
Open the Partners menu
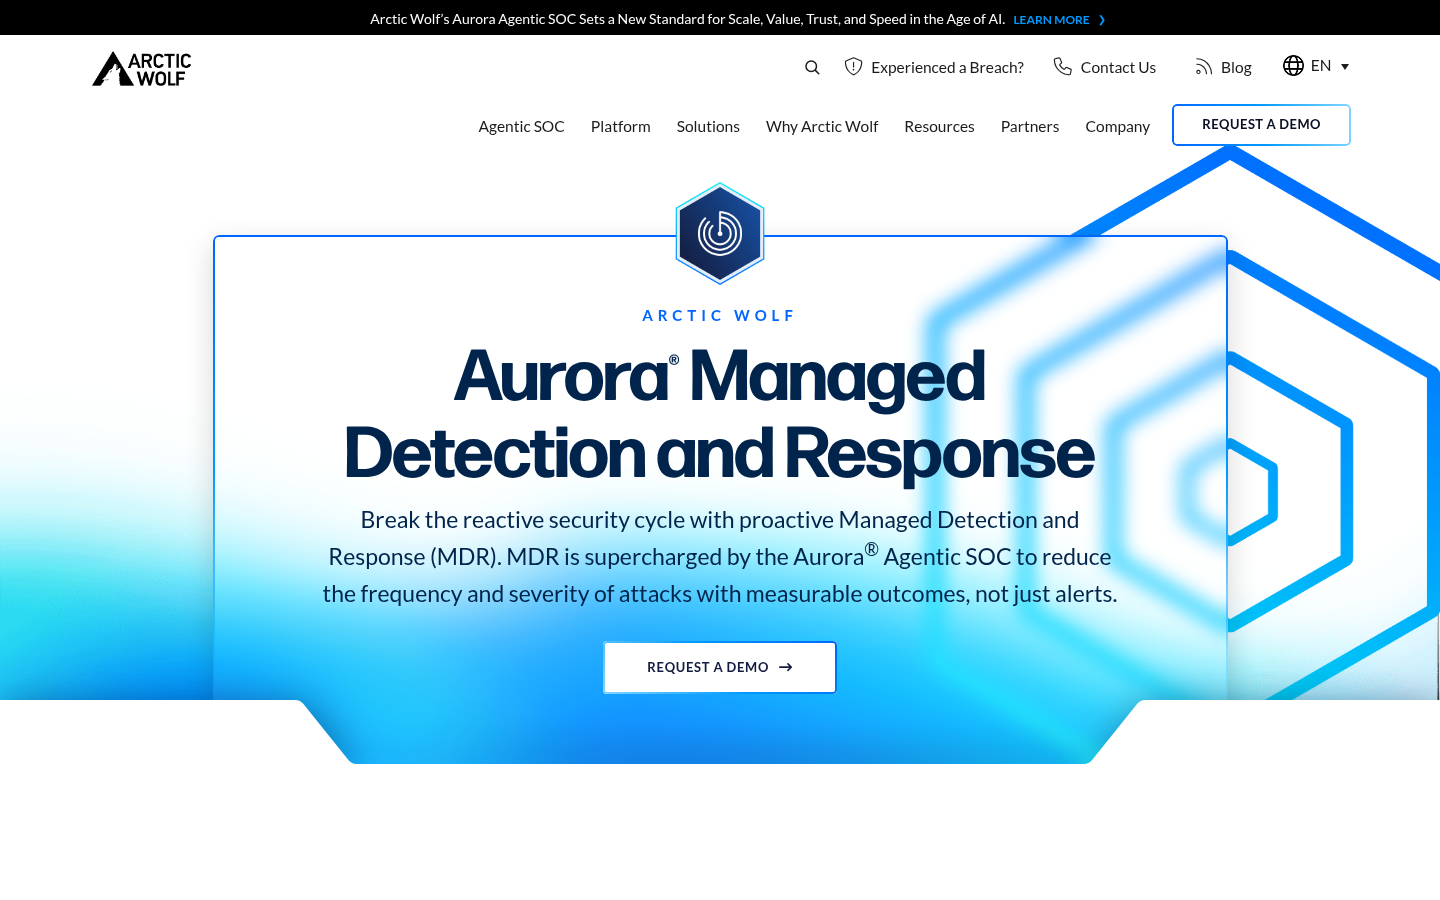tap(1030, 126)
